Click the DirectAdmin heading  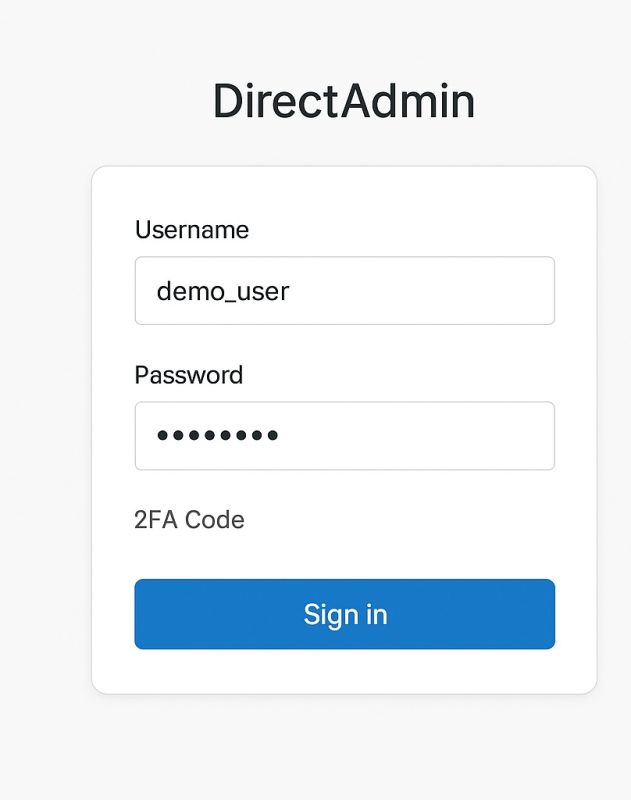tap(344, 102)
